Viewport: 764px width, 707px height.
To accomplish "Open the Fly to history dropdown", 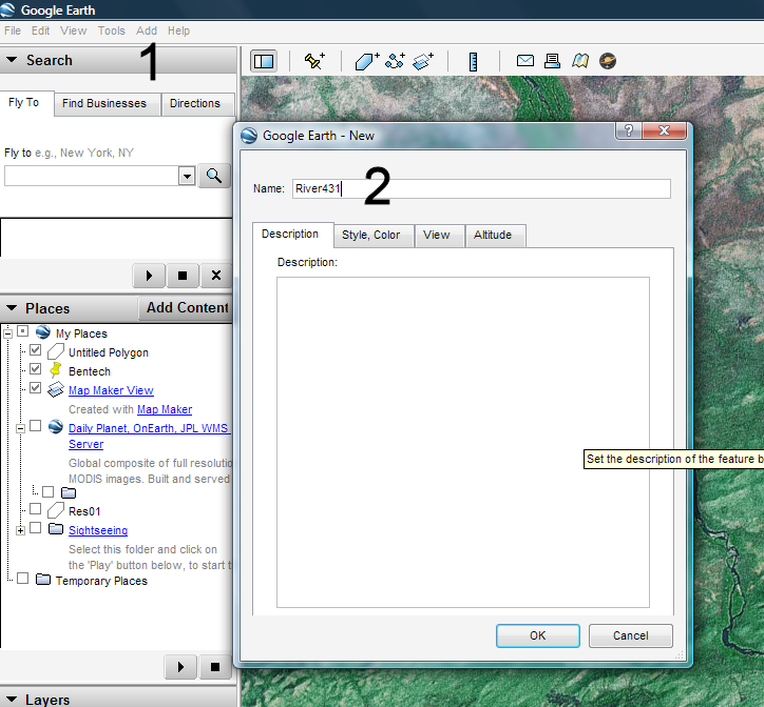I will (x=187, y=176).
